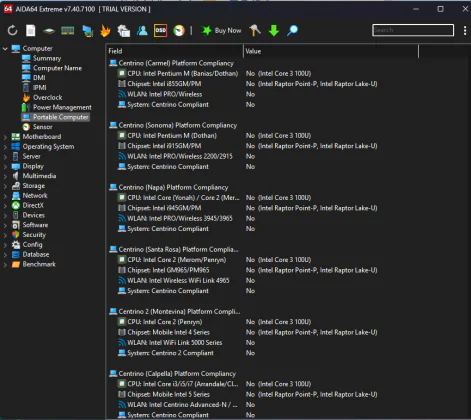Click the monitor diagnostics toolbar icon
Image resolution: width=471 pixels, height=420 pixels.
87,31
